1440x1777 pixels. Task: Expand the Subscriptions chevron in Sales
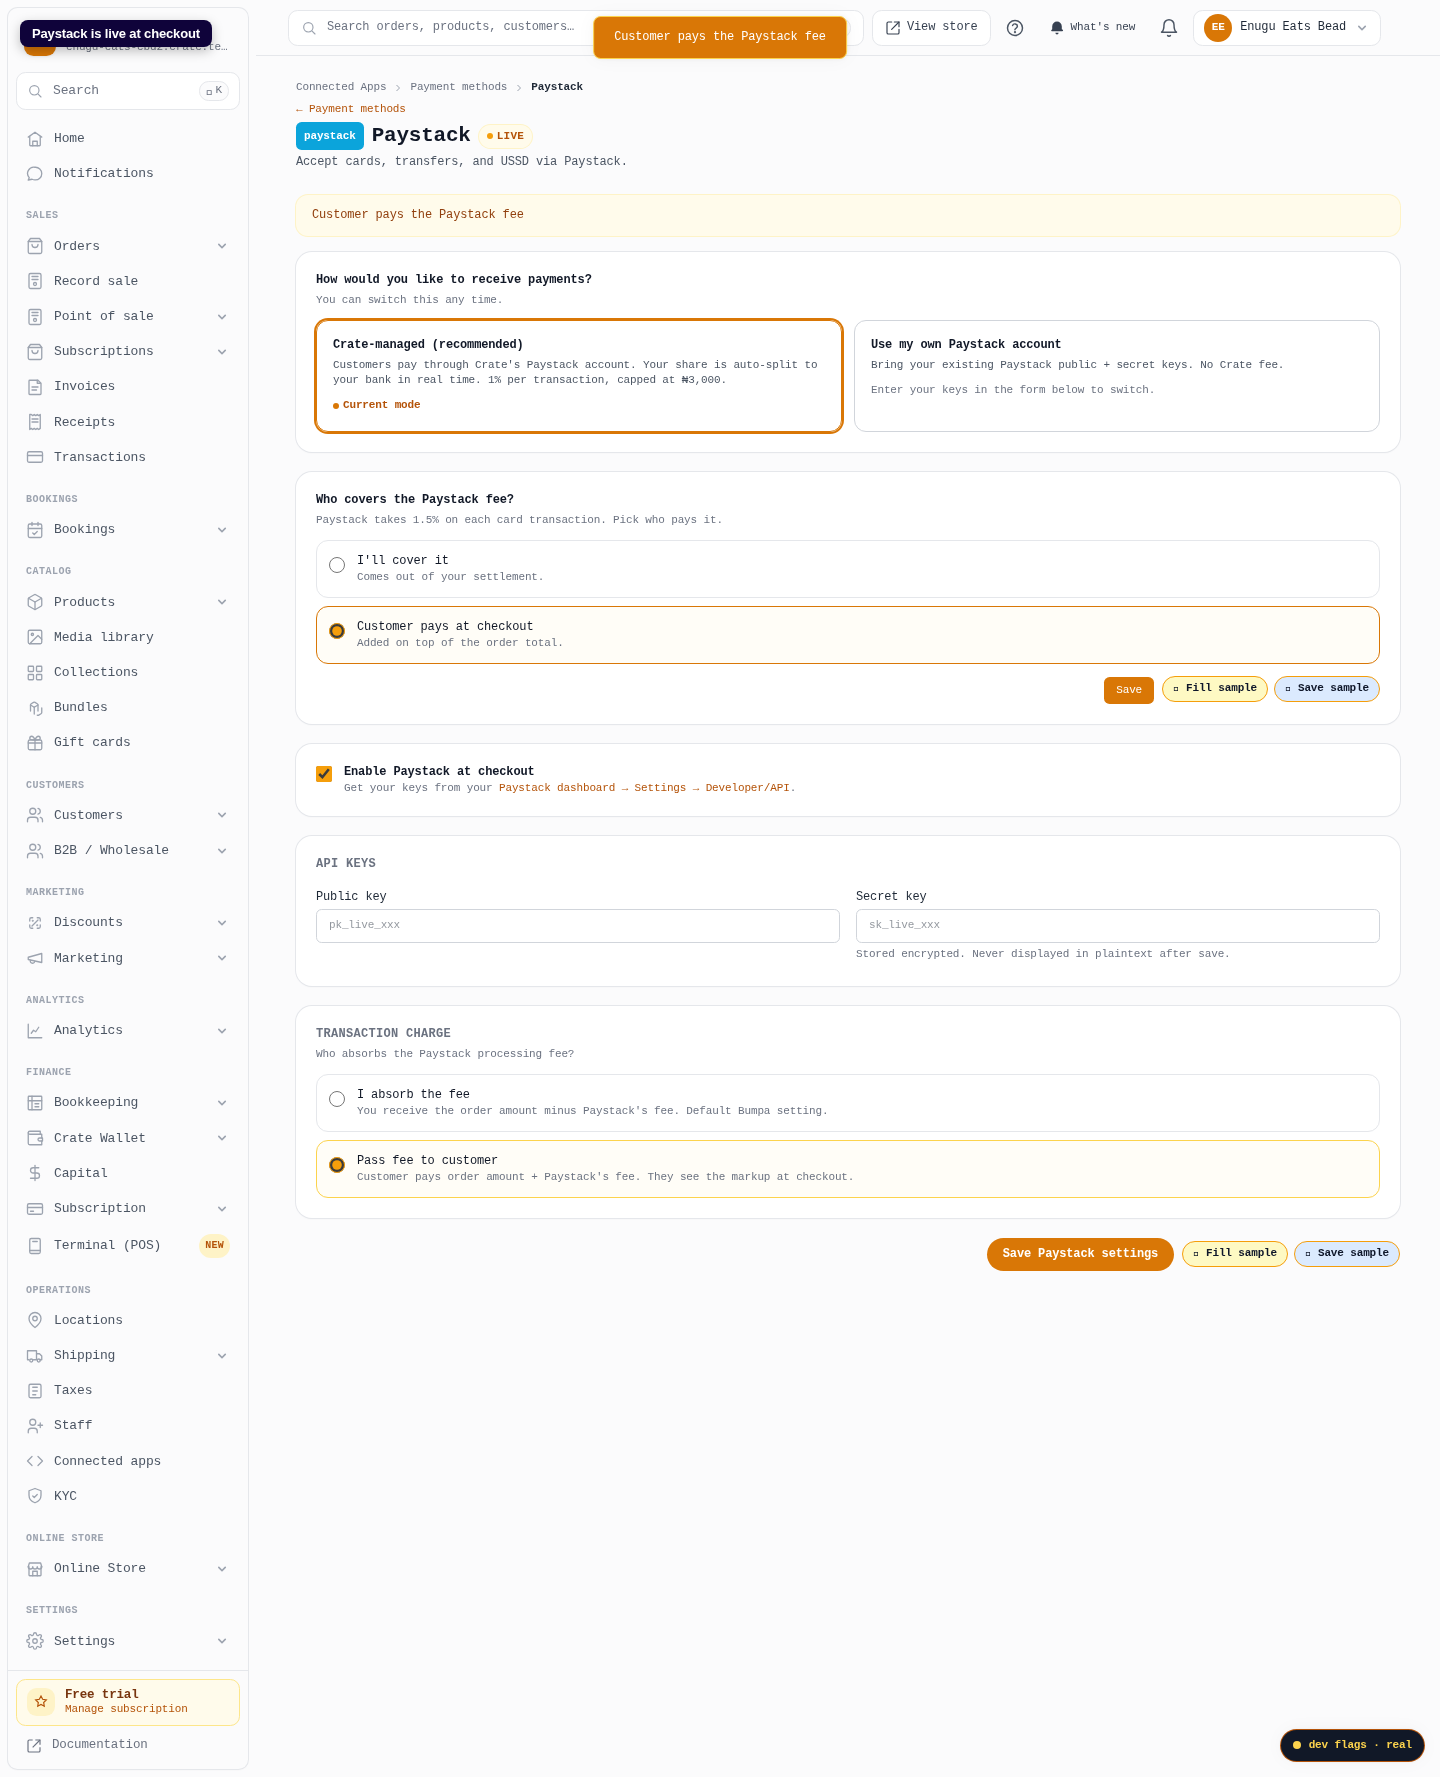pyautogui.click(x=222, y=352)
